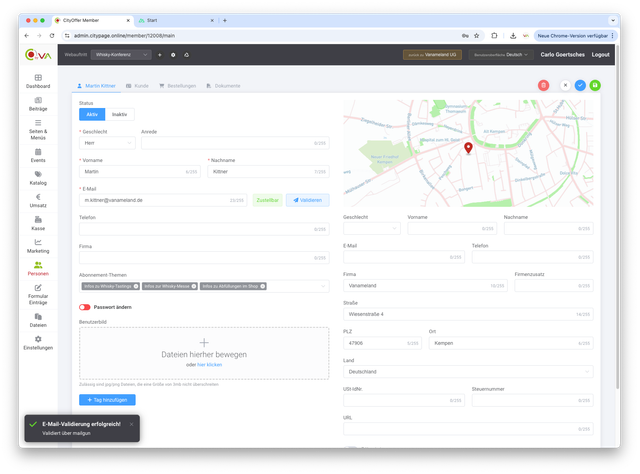
Task: Open the Kasse register section
Action: (38, 224)
